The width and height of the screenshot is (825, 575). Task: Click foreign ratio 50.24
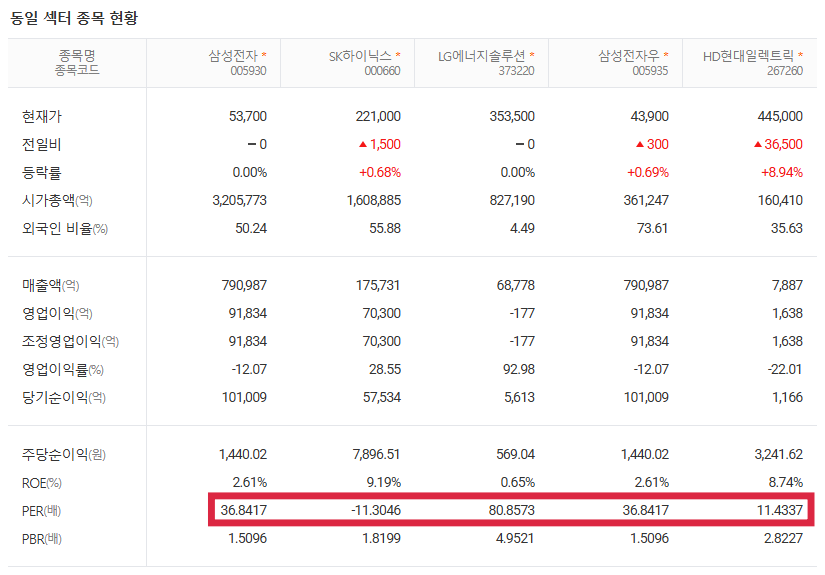pyautogui.click(x=251, y=228)
